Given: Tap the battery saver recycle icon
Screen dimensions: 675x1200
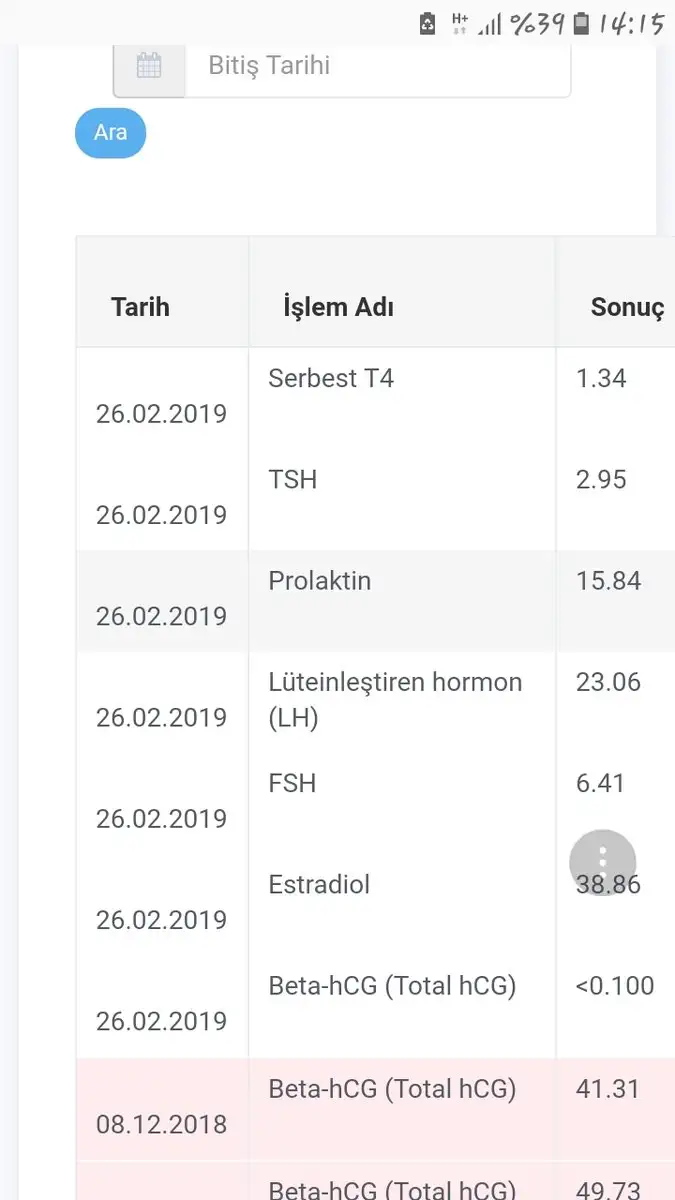Looking at the screenshot, I should 427,23.
